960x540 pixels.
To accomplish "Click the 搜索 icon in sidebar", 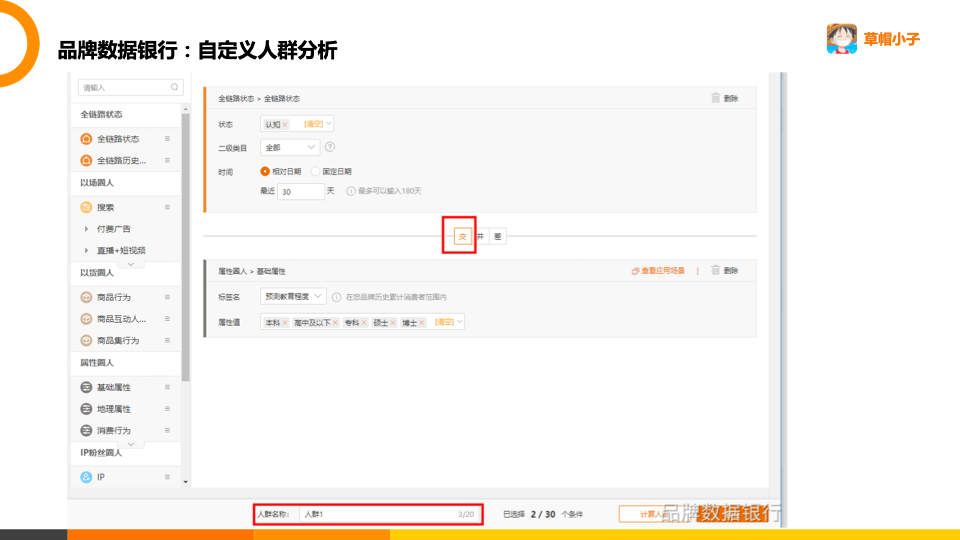I will pos(86,207).
